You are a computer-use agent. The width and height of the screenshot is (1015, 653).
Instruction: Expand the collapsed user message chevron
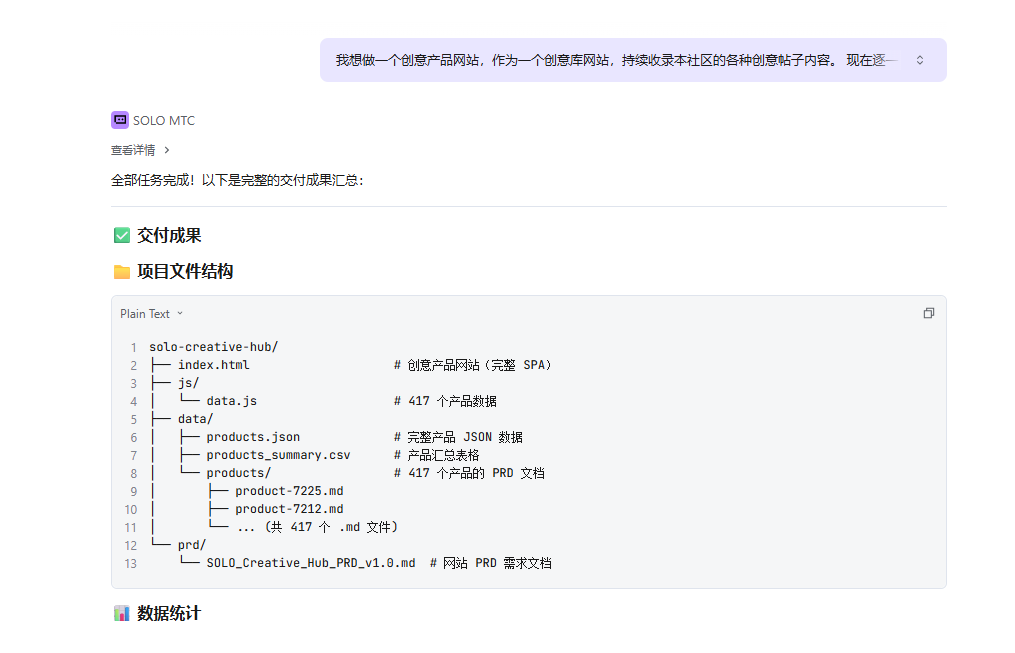point(920,60)
